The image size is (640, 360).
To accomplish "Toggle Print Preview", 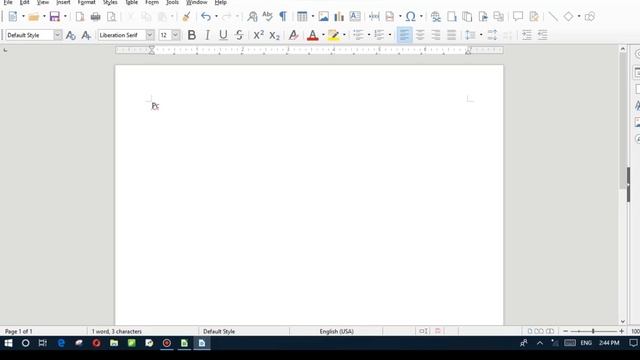I will point(111,16).
